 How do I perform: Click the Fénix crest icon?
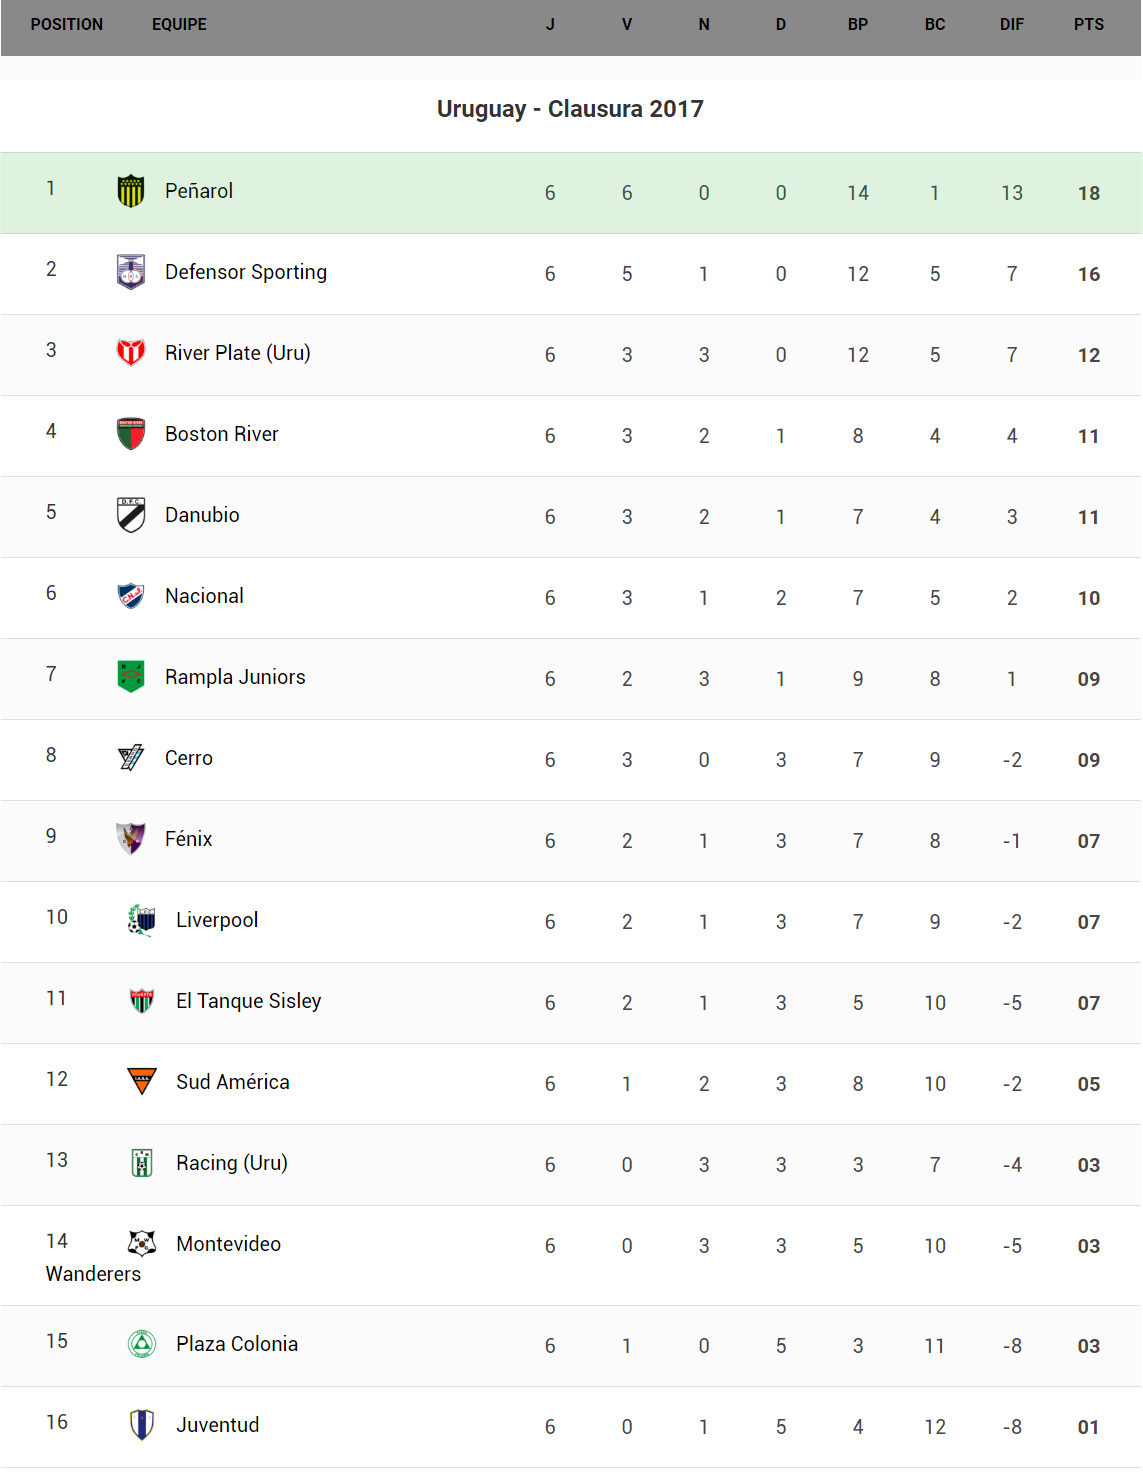pos(131,839)
